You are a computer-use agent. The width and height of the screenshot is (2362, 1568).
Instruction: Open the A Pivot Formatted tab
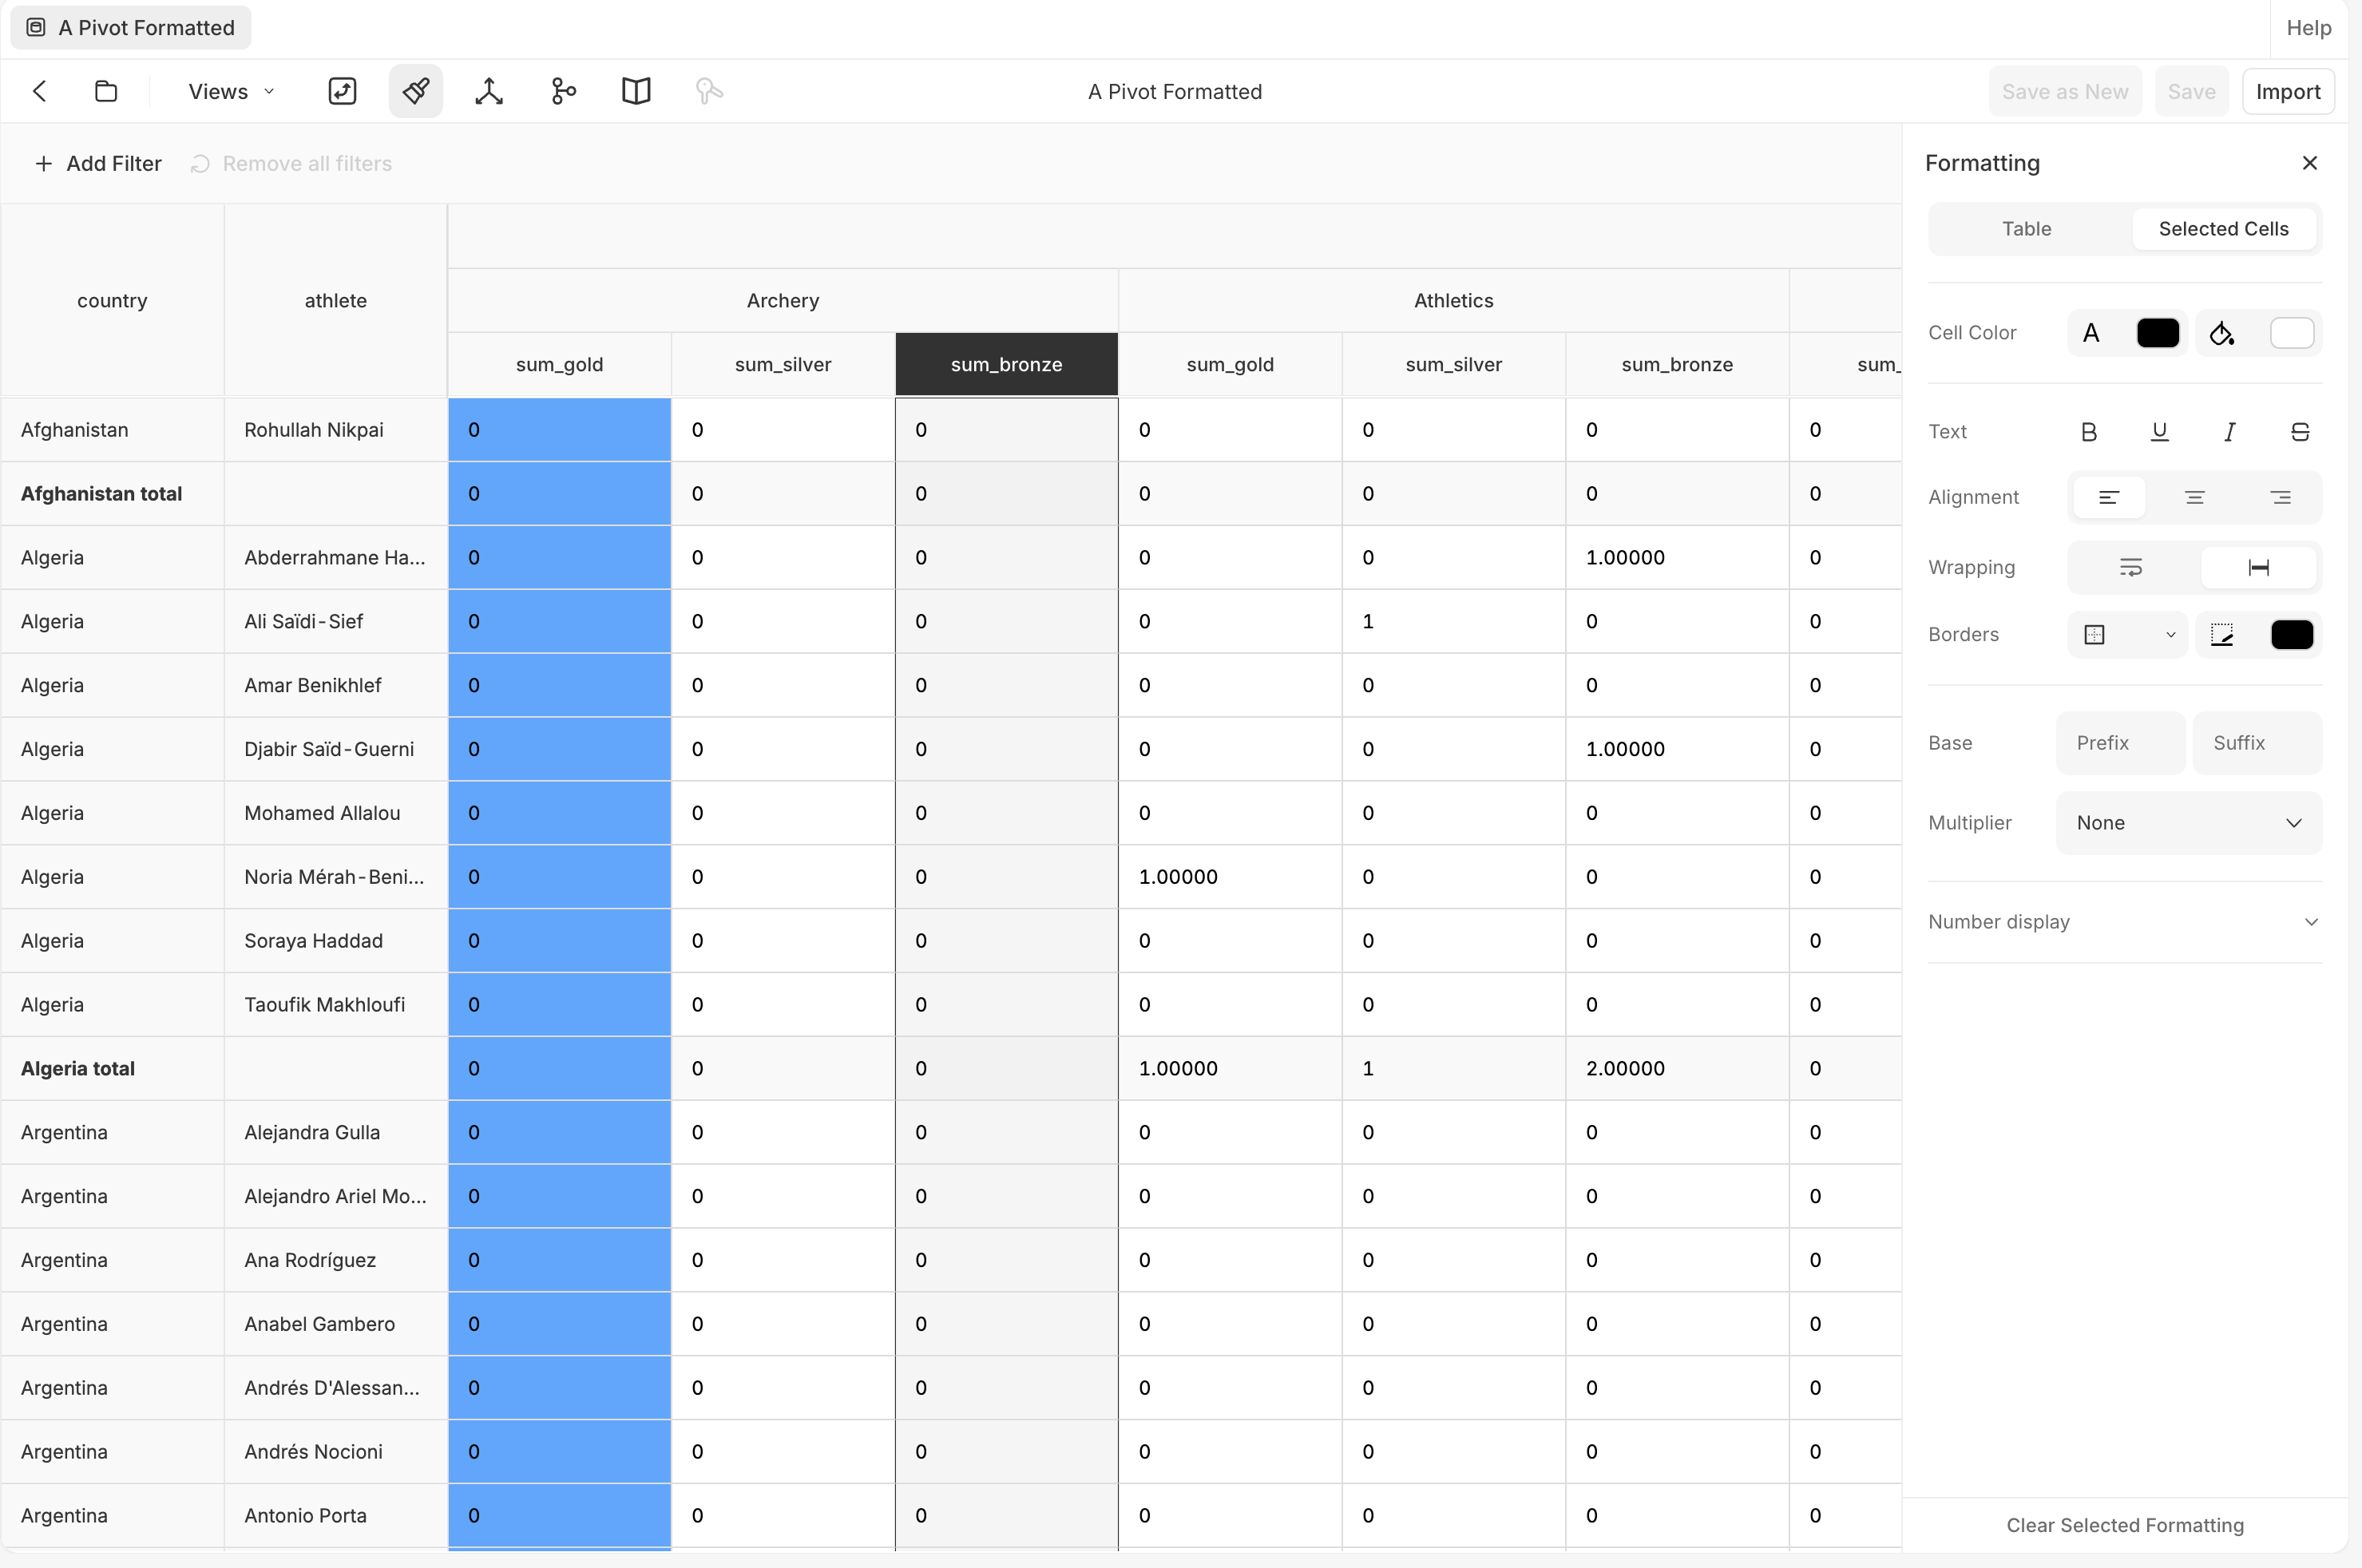pyautogui.click(x=131, y=27)
